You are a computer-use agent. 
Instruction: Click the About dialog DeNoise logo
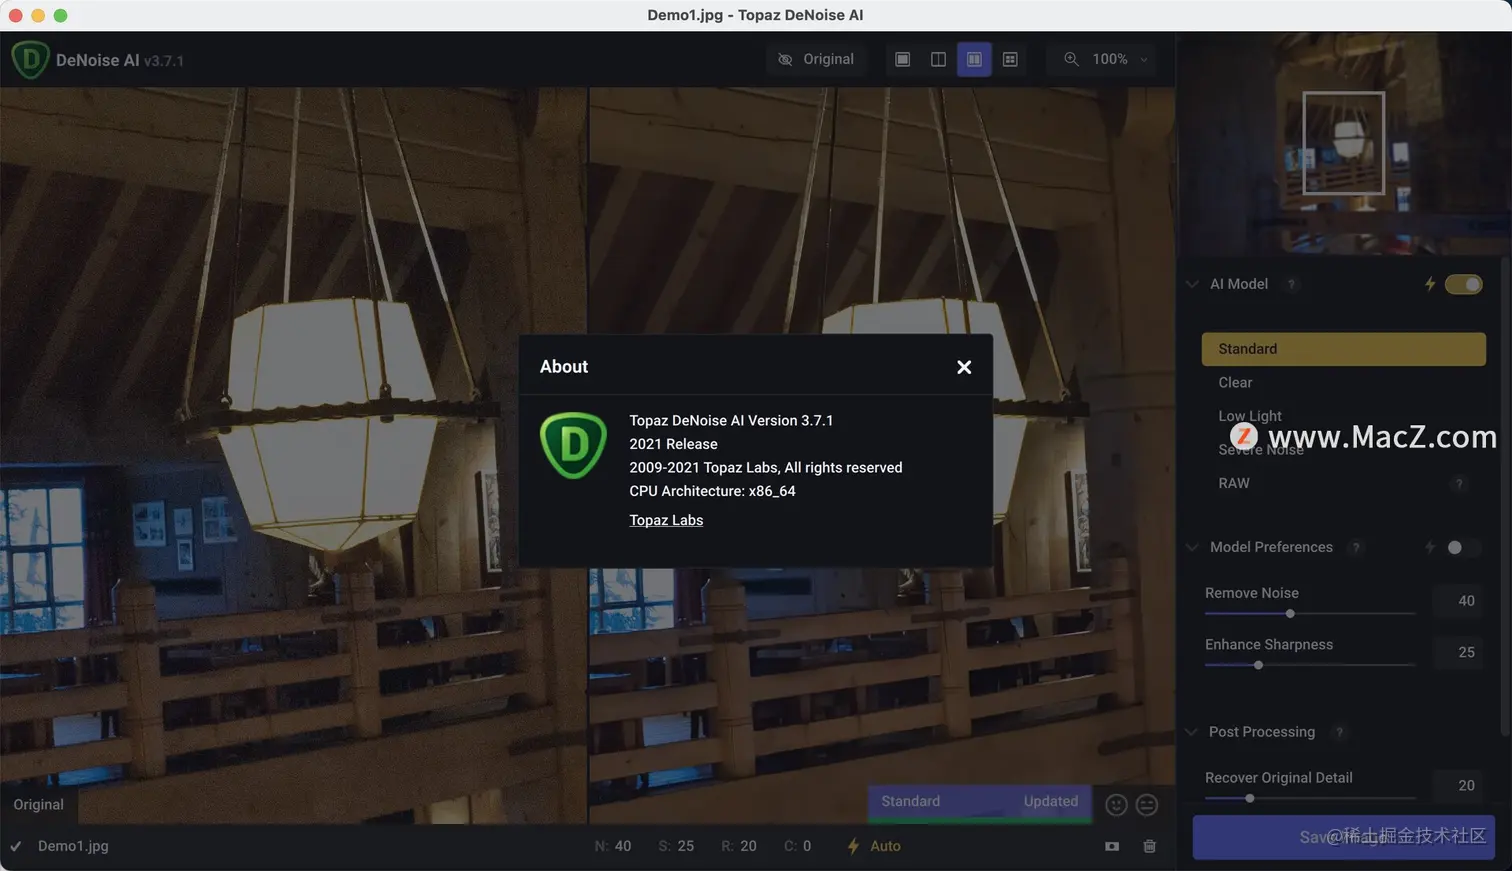coord(573,445)
